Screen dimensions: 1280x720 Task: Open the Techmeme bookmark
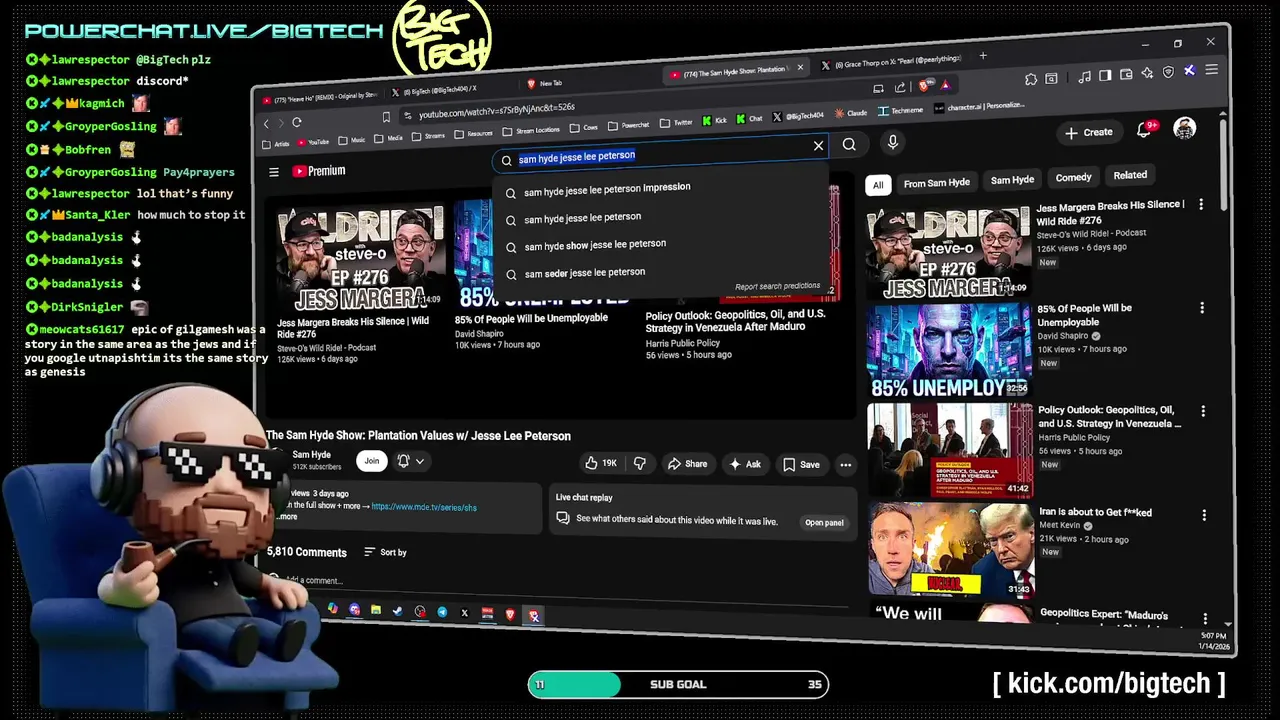(x=901, y=111)
